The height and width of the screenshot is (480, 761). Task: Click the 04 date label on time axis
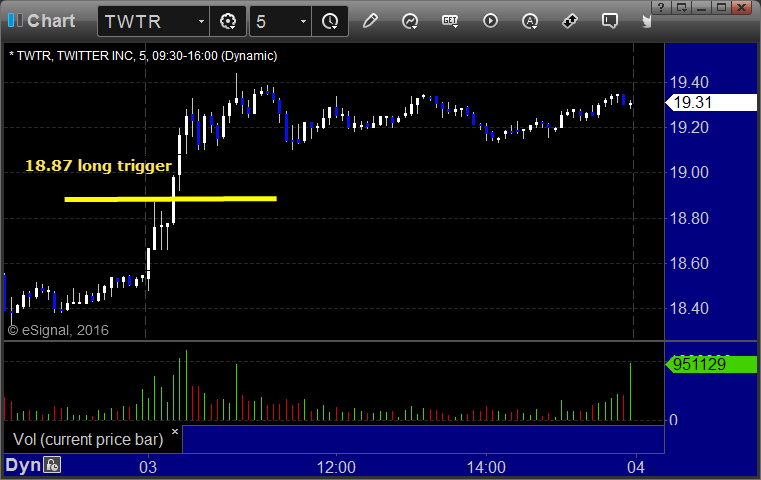636,467
